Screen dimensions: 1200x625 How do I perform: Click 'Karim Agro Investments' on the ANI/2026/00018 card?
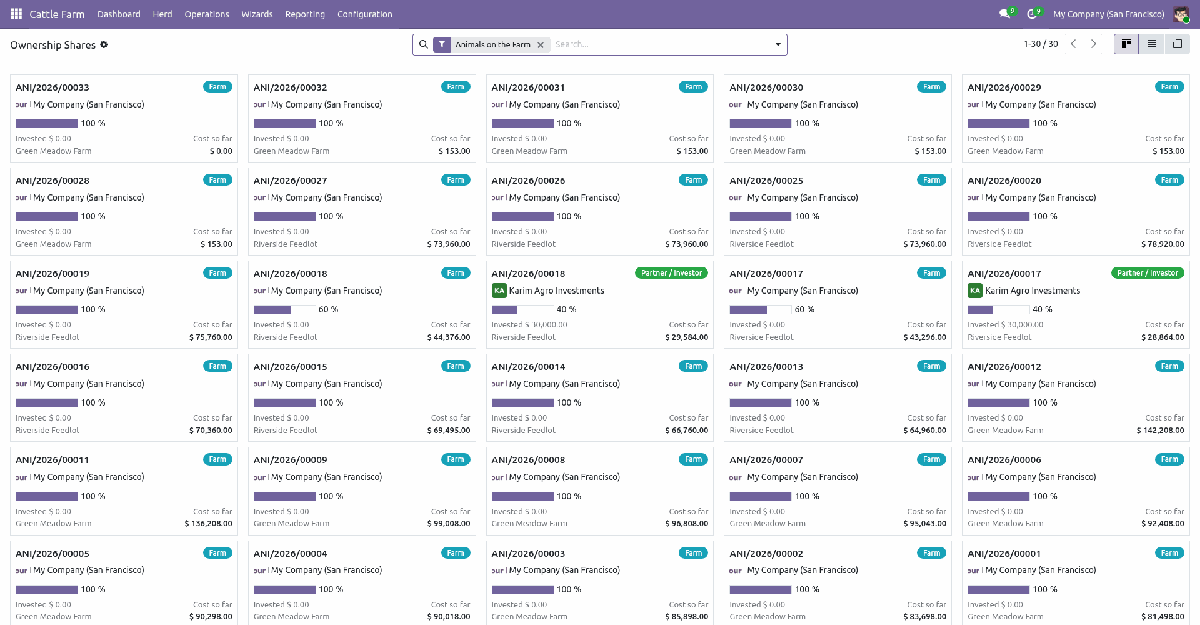pyautogui.click(x=557, y=291)
